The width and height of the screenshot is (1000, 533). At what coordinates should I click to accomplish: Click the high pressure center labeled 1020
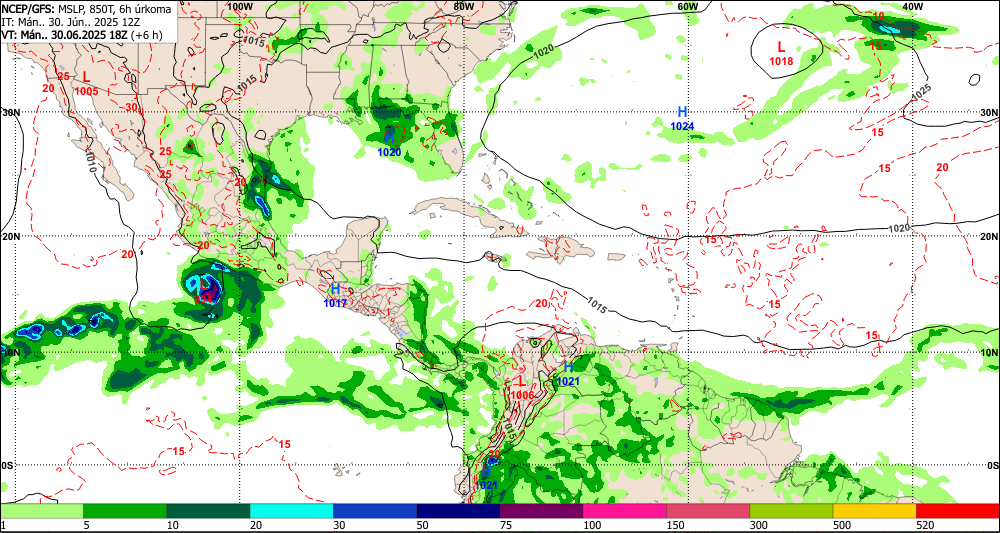click(389, 144)
